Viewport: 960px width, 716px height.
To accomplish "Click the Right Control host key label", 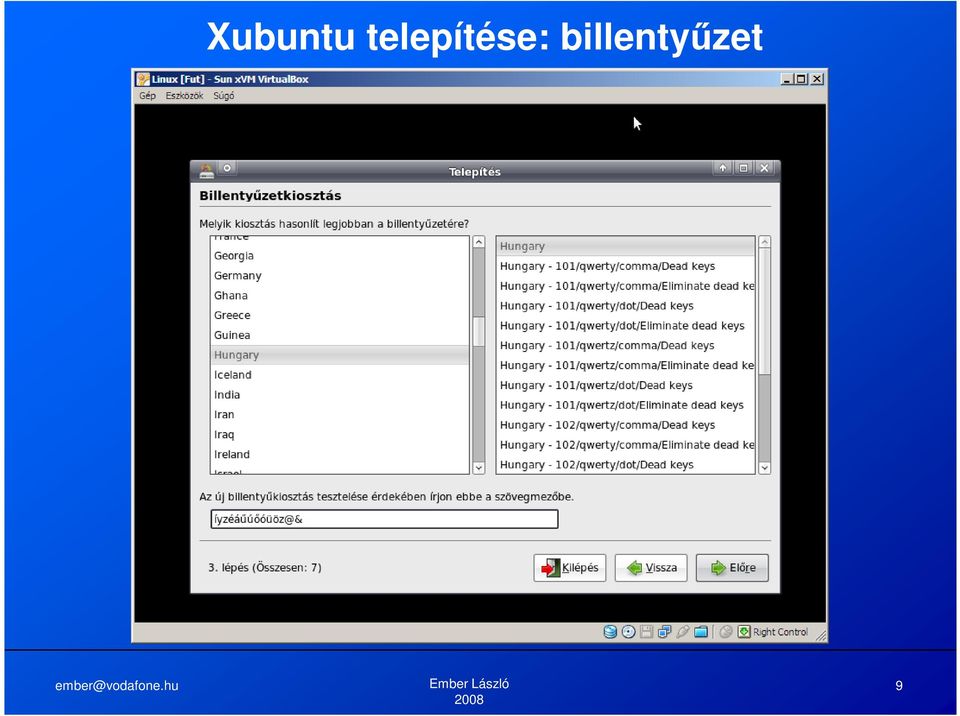I will click(780, 632).
